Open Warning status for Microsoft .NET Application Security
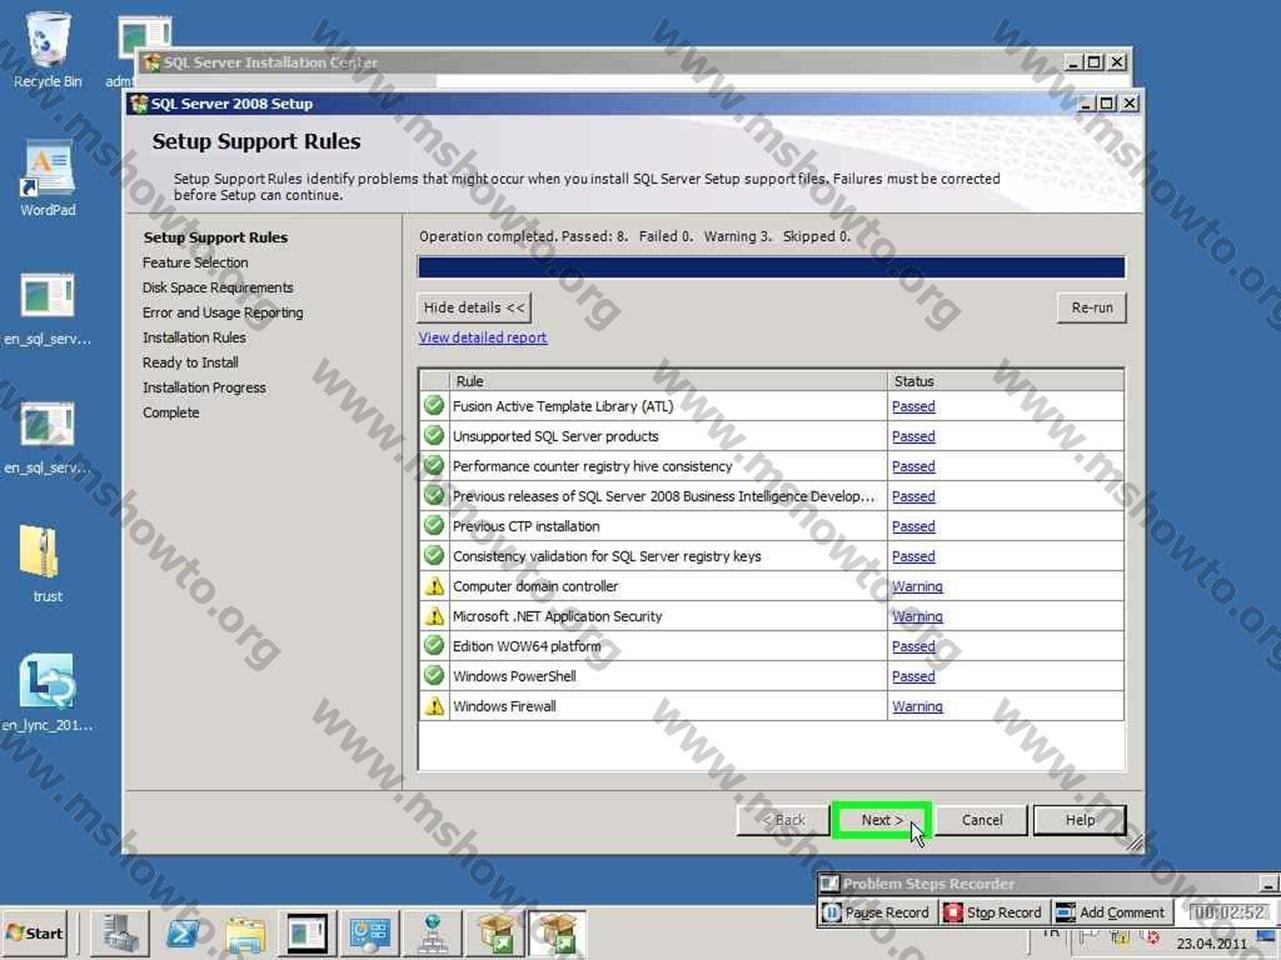This screenshot has width=1281, height=960. click(x=917, y=617)
